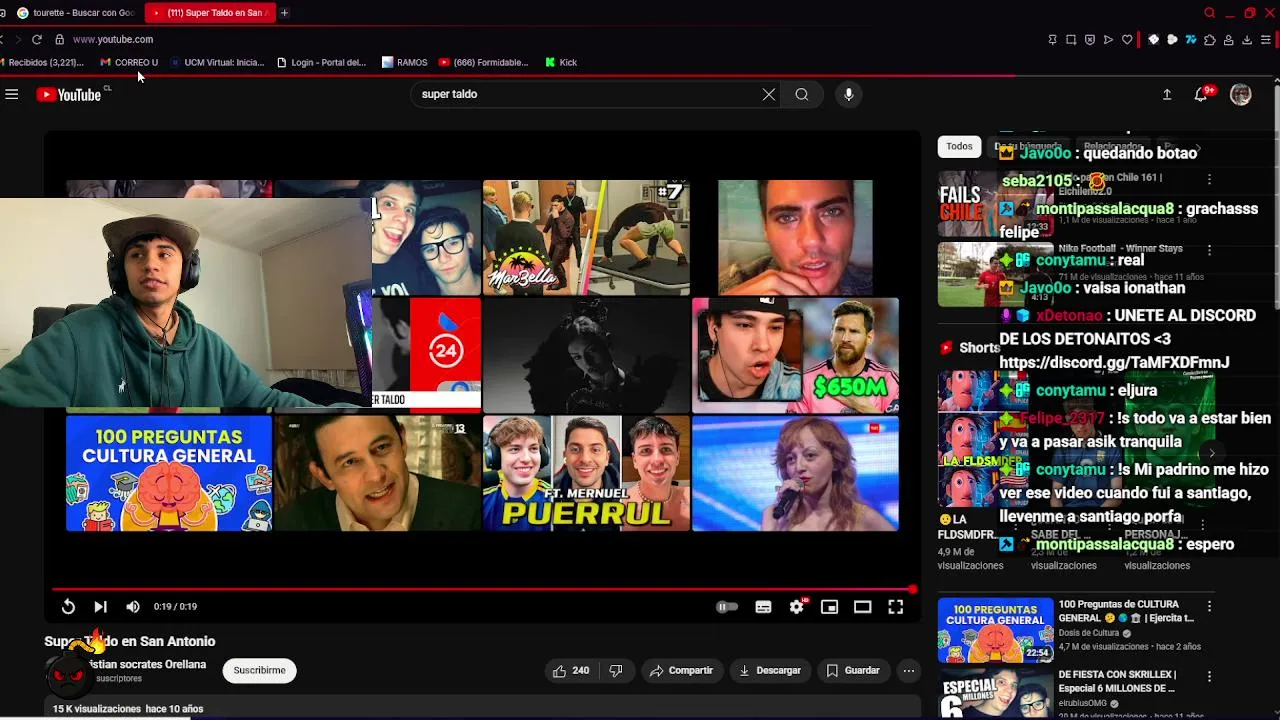Open the Recibidos Gmail bookmark
Image resolution: width=1280 pixels, height=720 pixels.
[x=44, y=62]
